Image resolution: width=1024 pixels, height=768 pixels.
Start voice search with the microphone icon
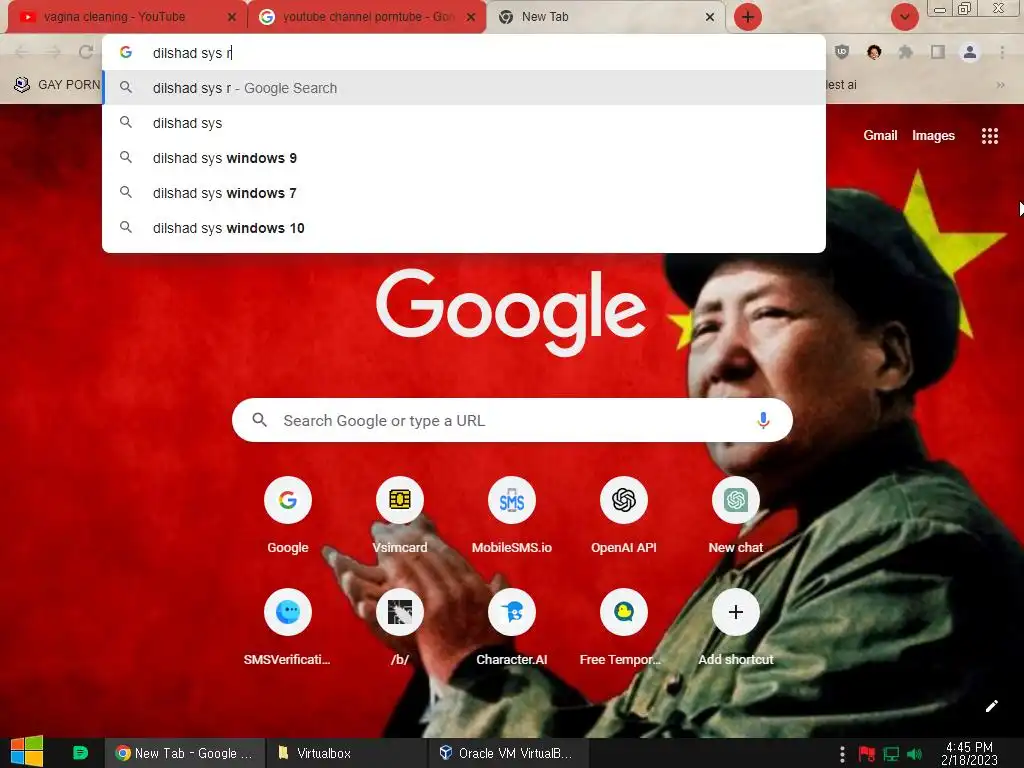click(763, 421)
